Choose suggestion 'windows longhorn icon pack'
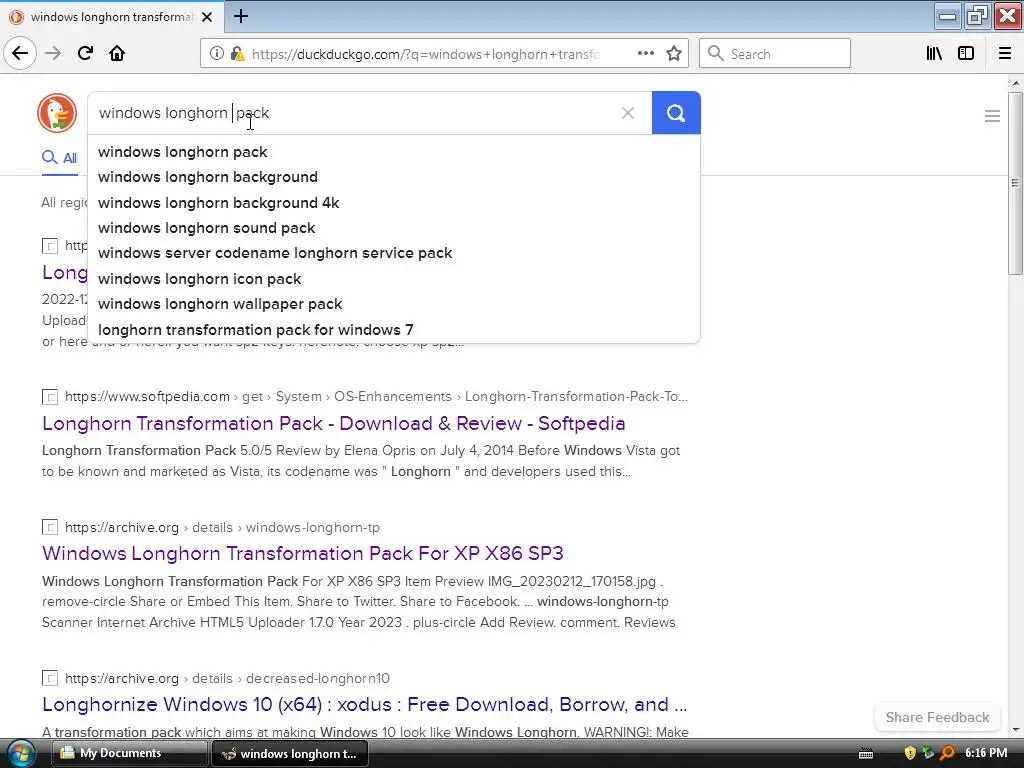 394,279
